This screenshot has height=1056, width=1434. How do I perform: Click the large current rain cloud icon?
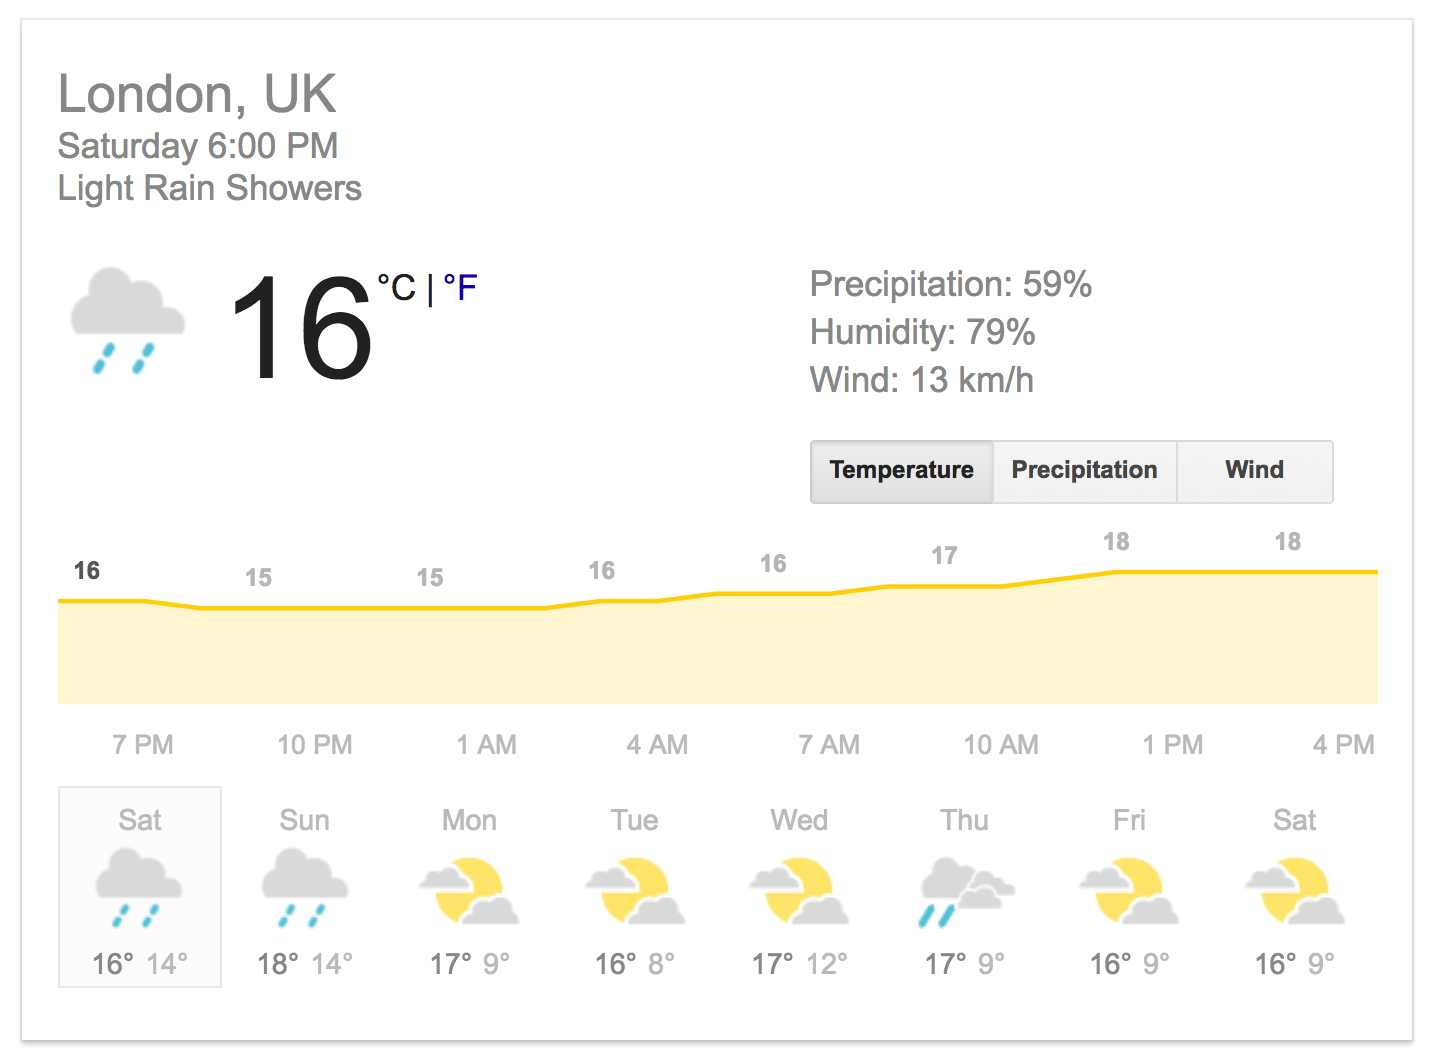[x=127, y=321]
